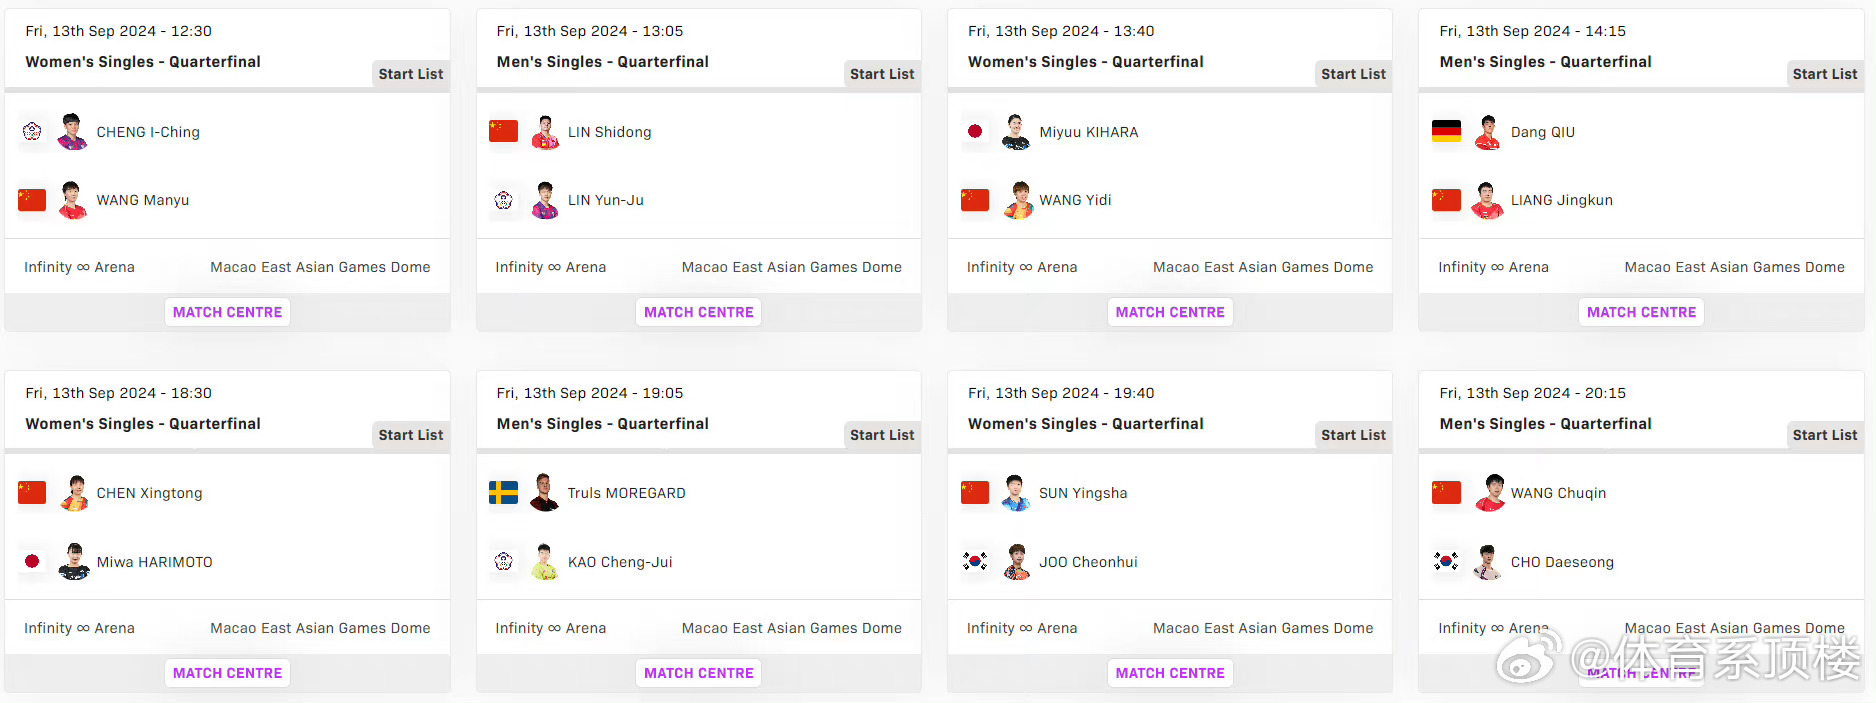The width and height of the screenshot is (1876, 703).
Task: Open Start List for the 12:30 Women's Quarterfinal
Action: [411, 74]
